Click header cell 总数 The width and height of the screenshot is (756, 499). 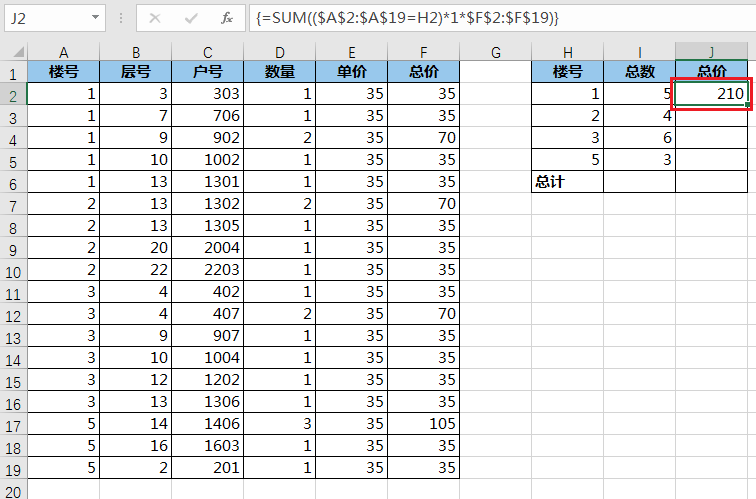(639, 72)
